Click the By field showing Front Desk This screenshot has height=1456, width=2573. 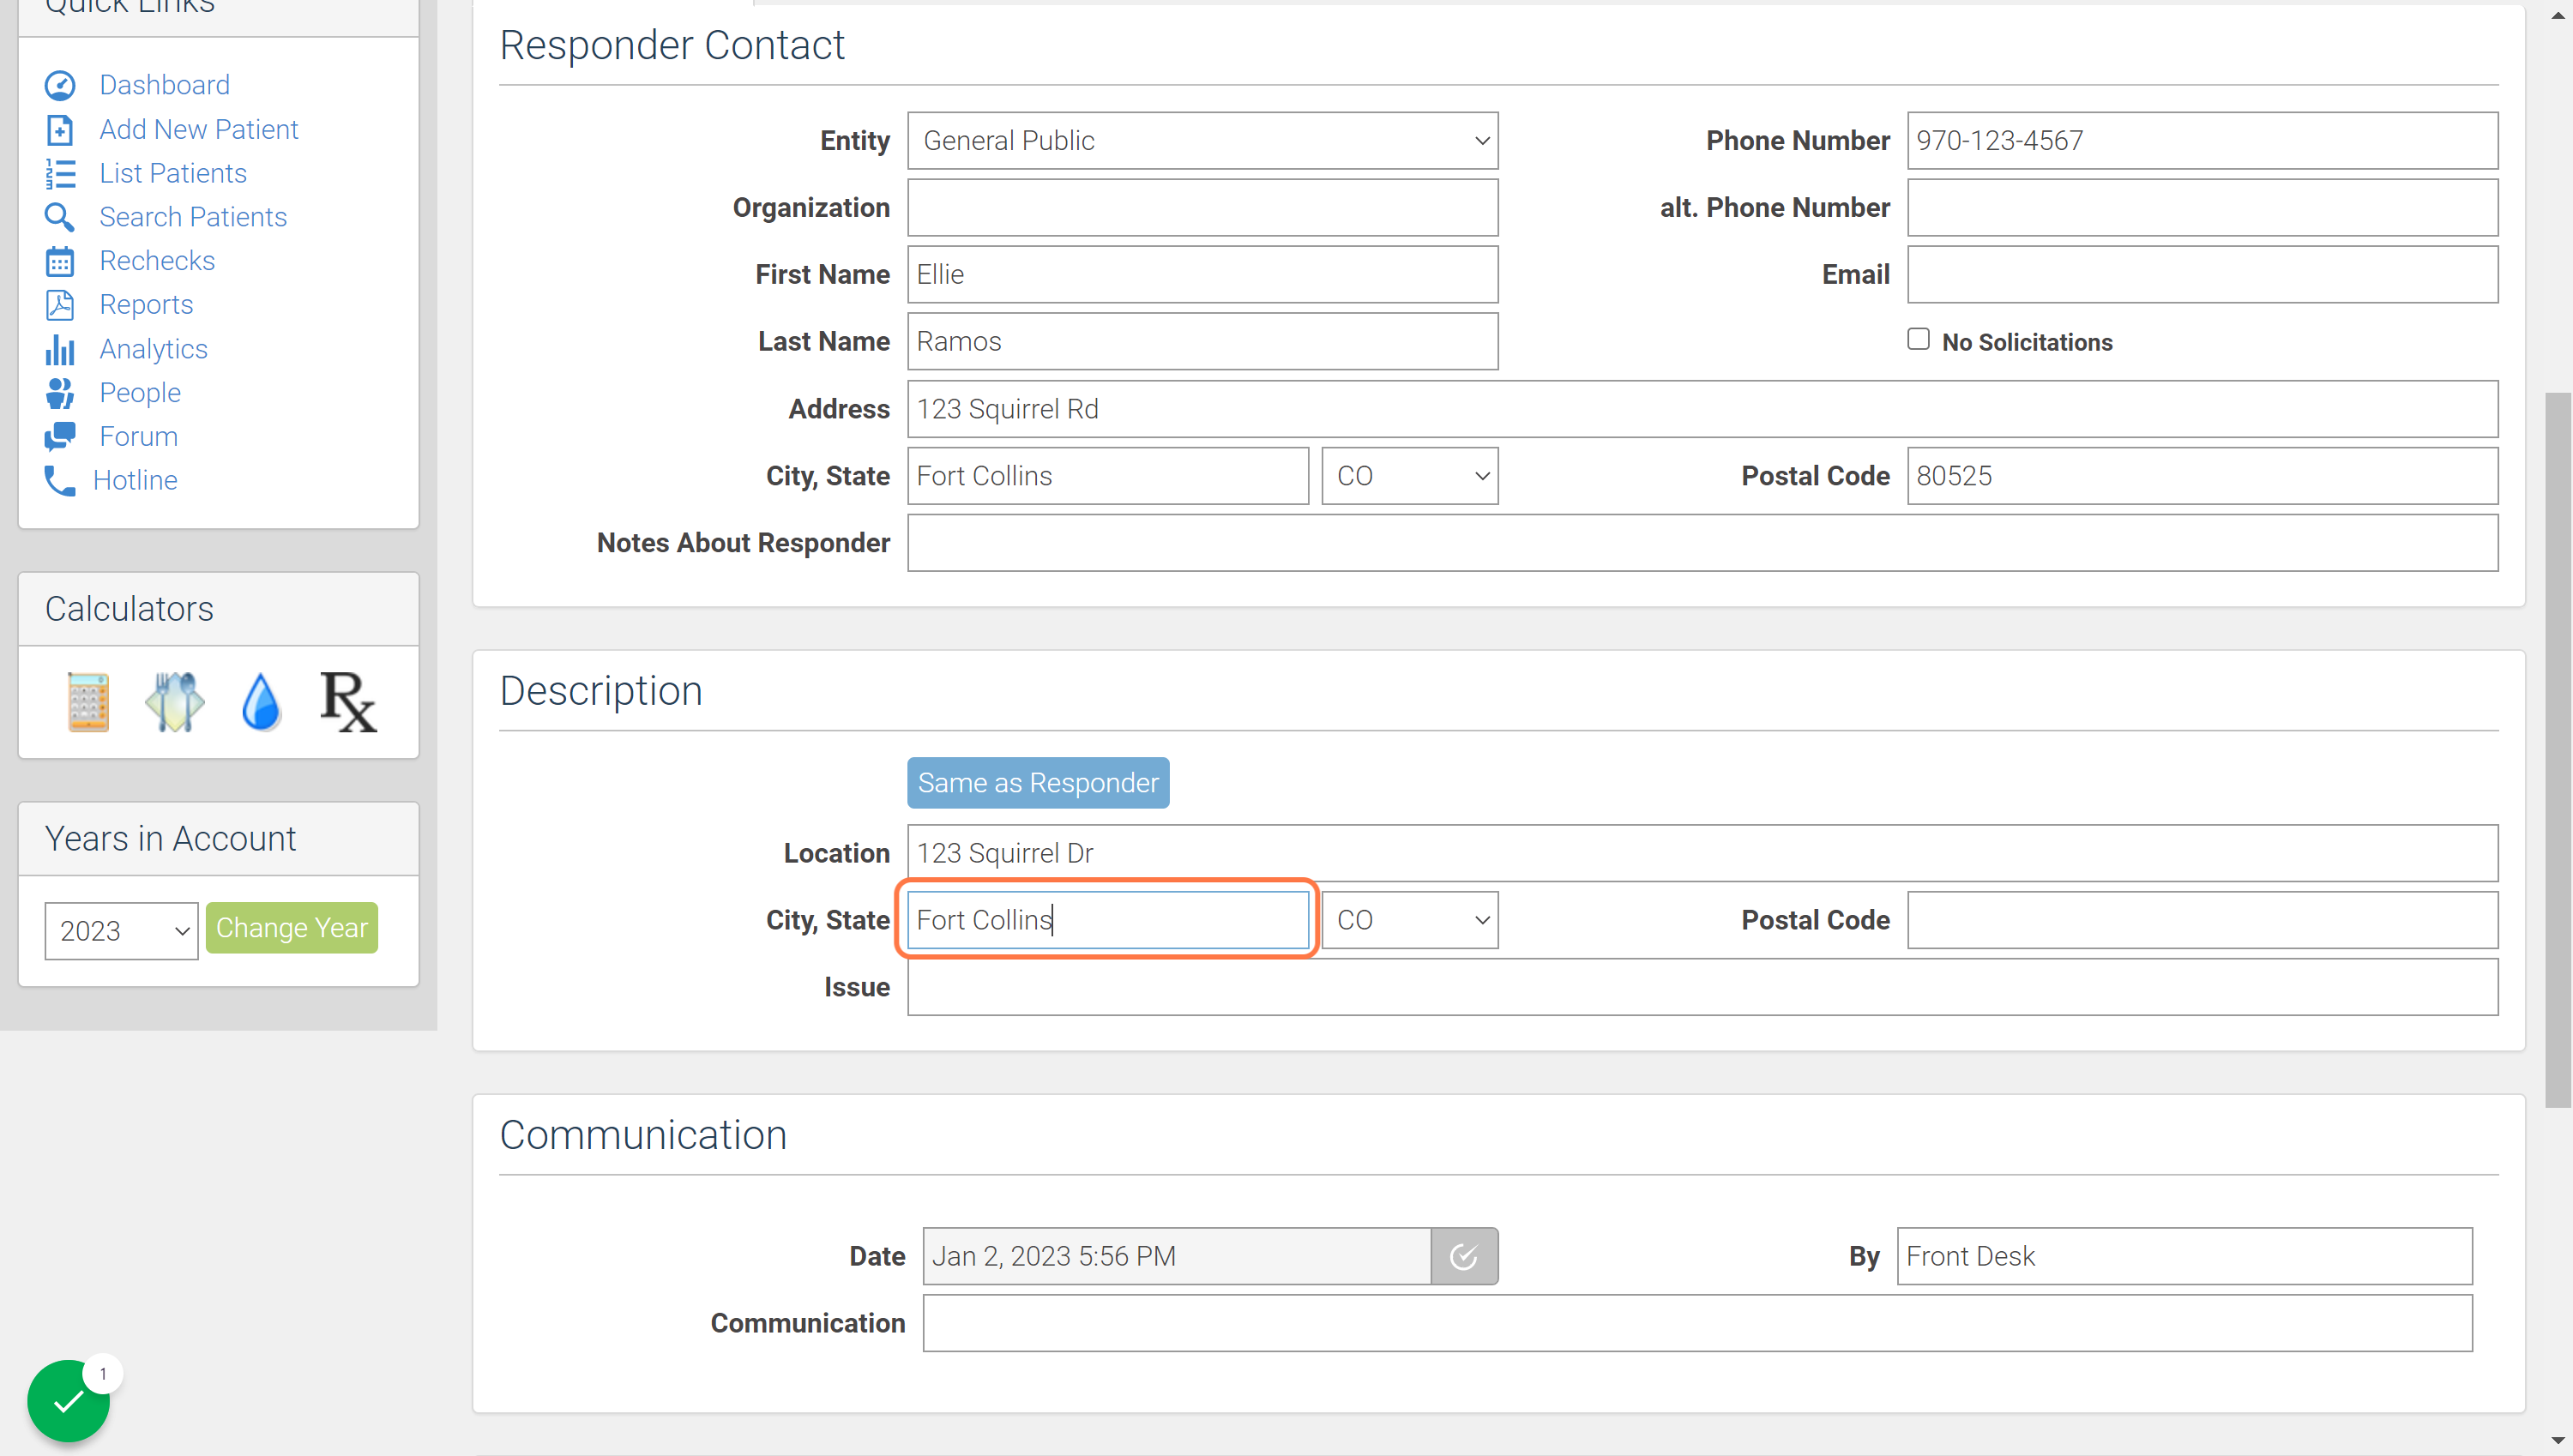pos(2184,1256)
